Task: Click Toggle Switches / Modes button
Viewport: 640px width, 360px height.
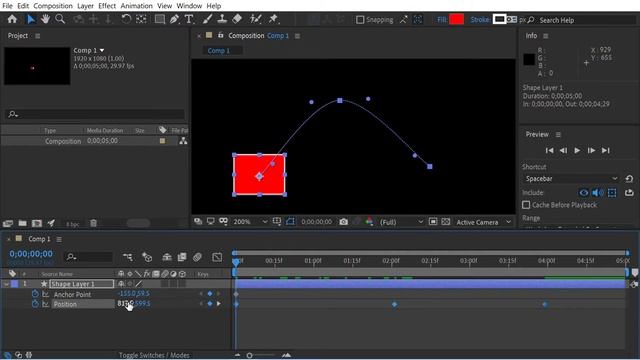Action: click(154, 355)
